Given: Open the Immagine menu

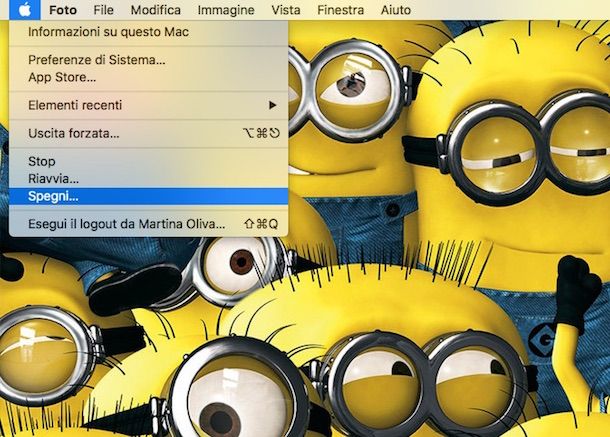Looking at the screenshot, I should point(226,10).
